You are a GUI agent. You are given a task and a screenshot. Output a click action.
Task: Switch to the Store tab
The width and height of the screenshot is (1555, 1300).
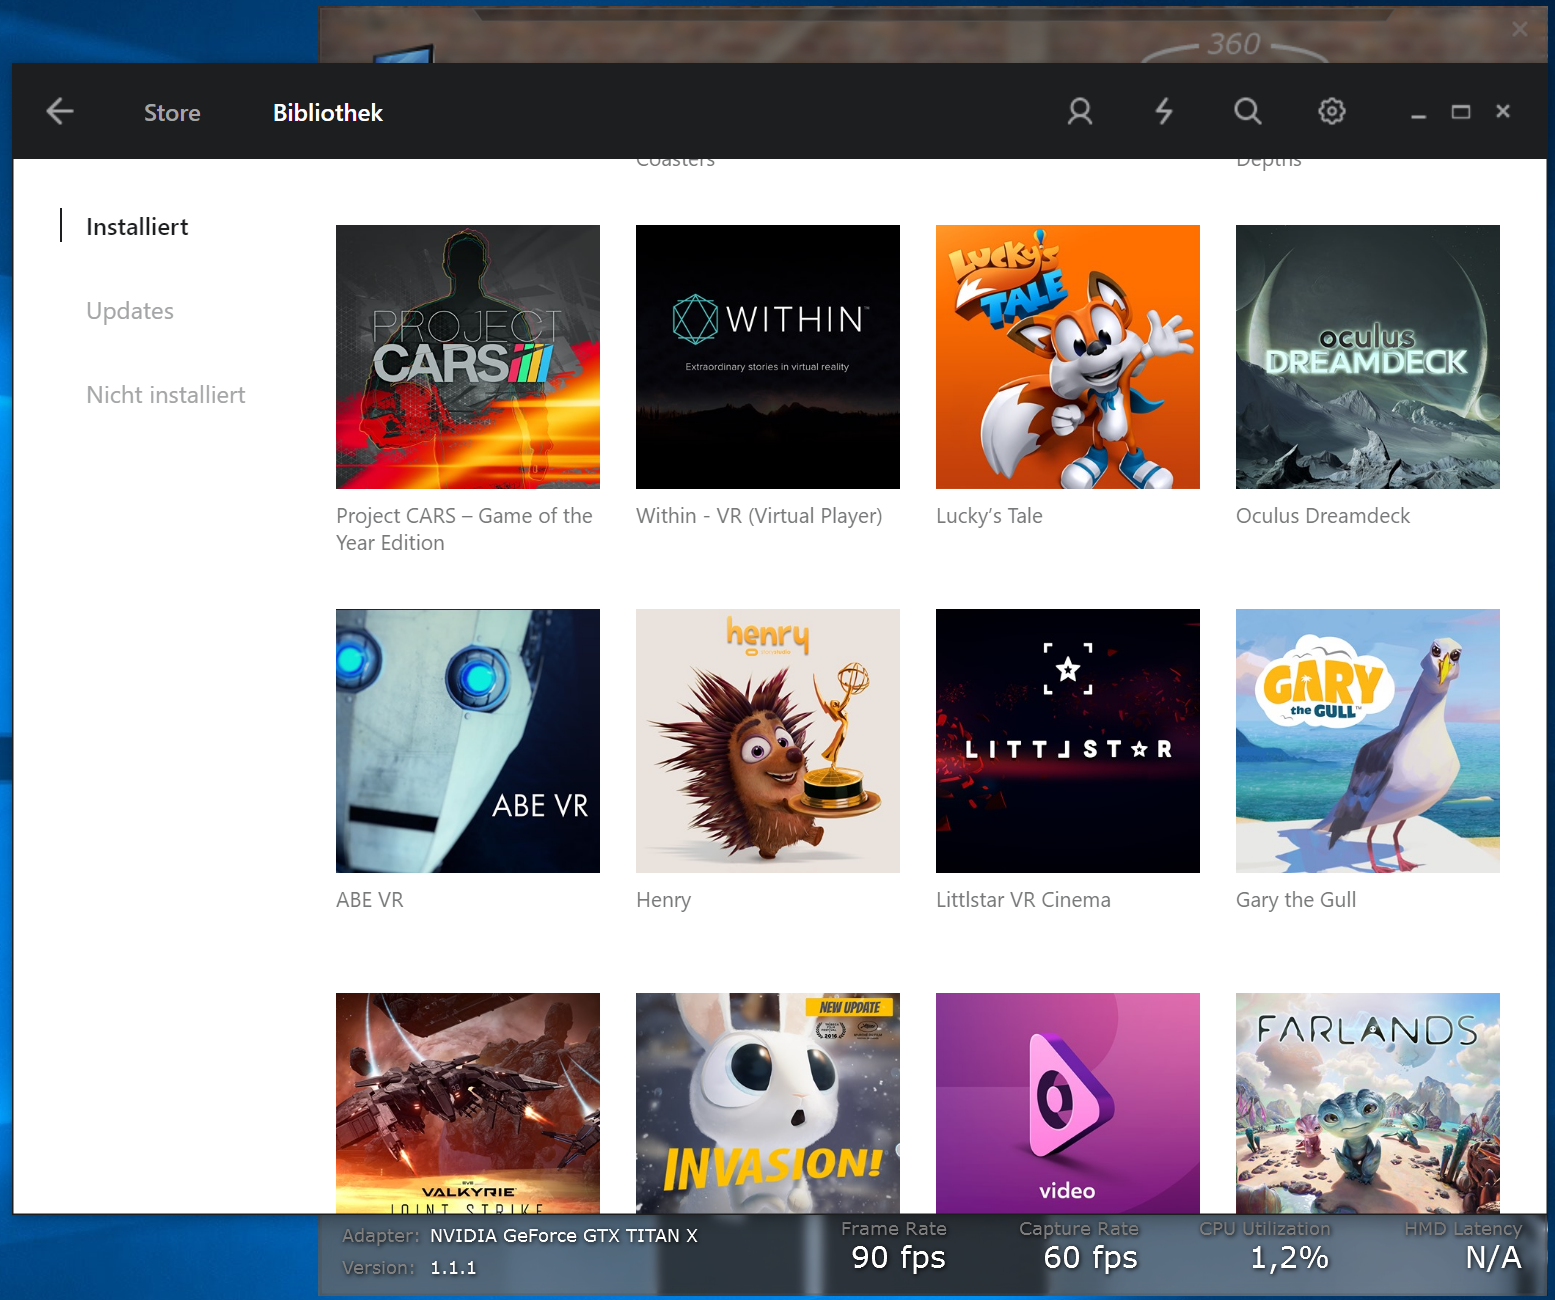pos(172,113)
